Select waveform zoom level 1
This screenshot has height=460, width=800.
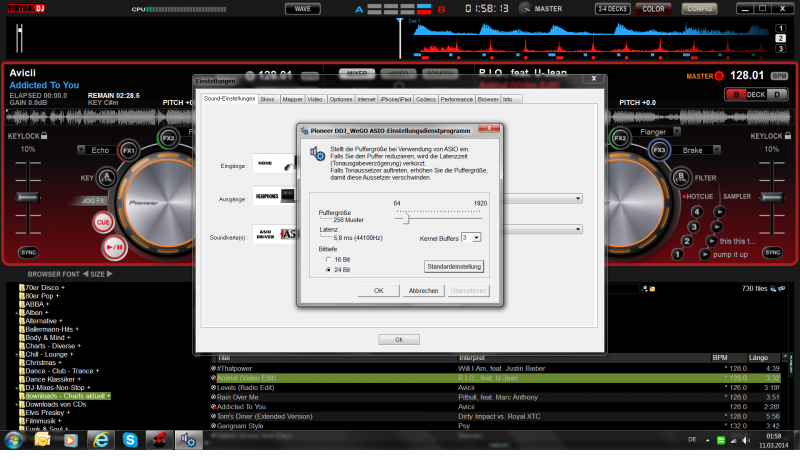pos(780,29)
